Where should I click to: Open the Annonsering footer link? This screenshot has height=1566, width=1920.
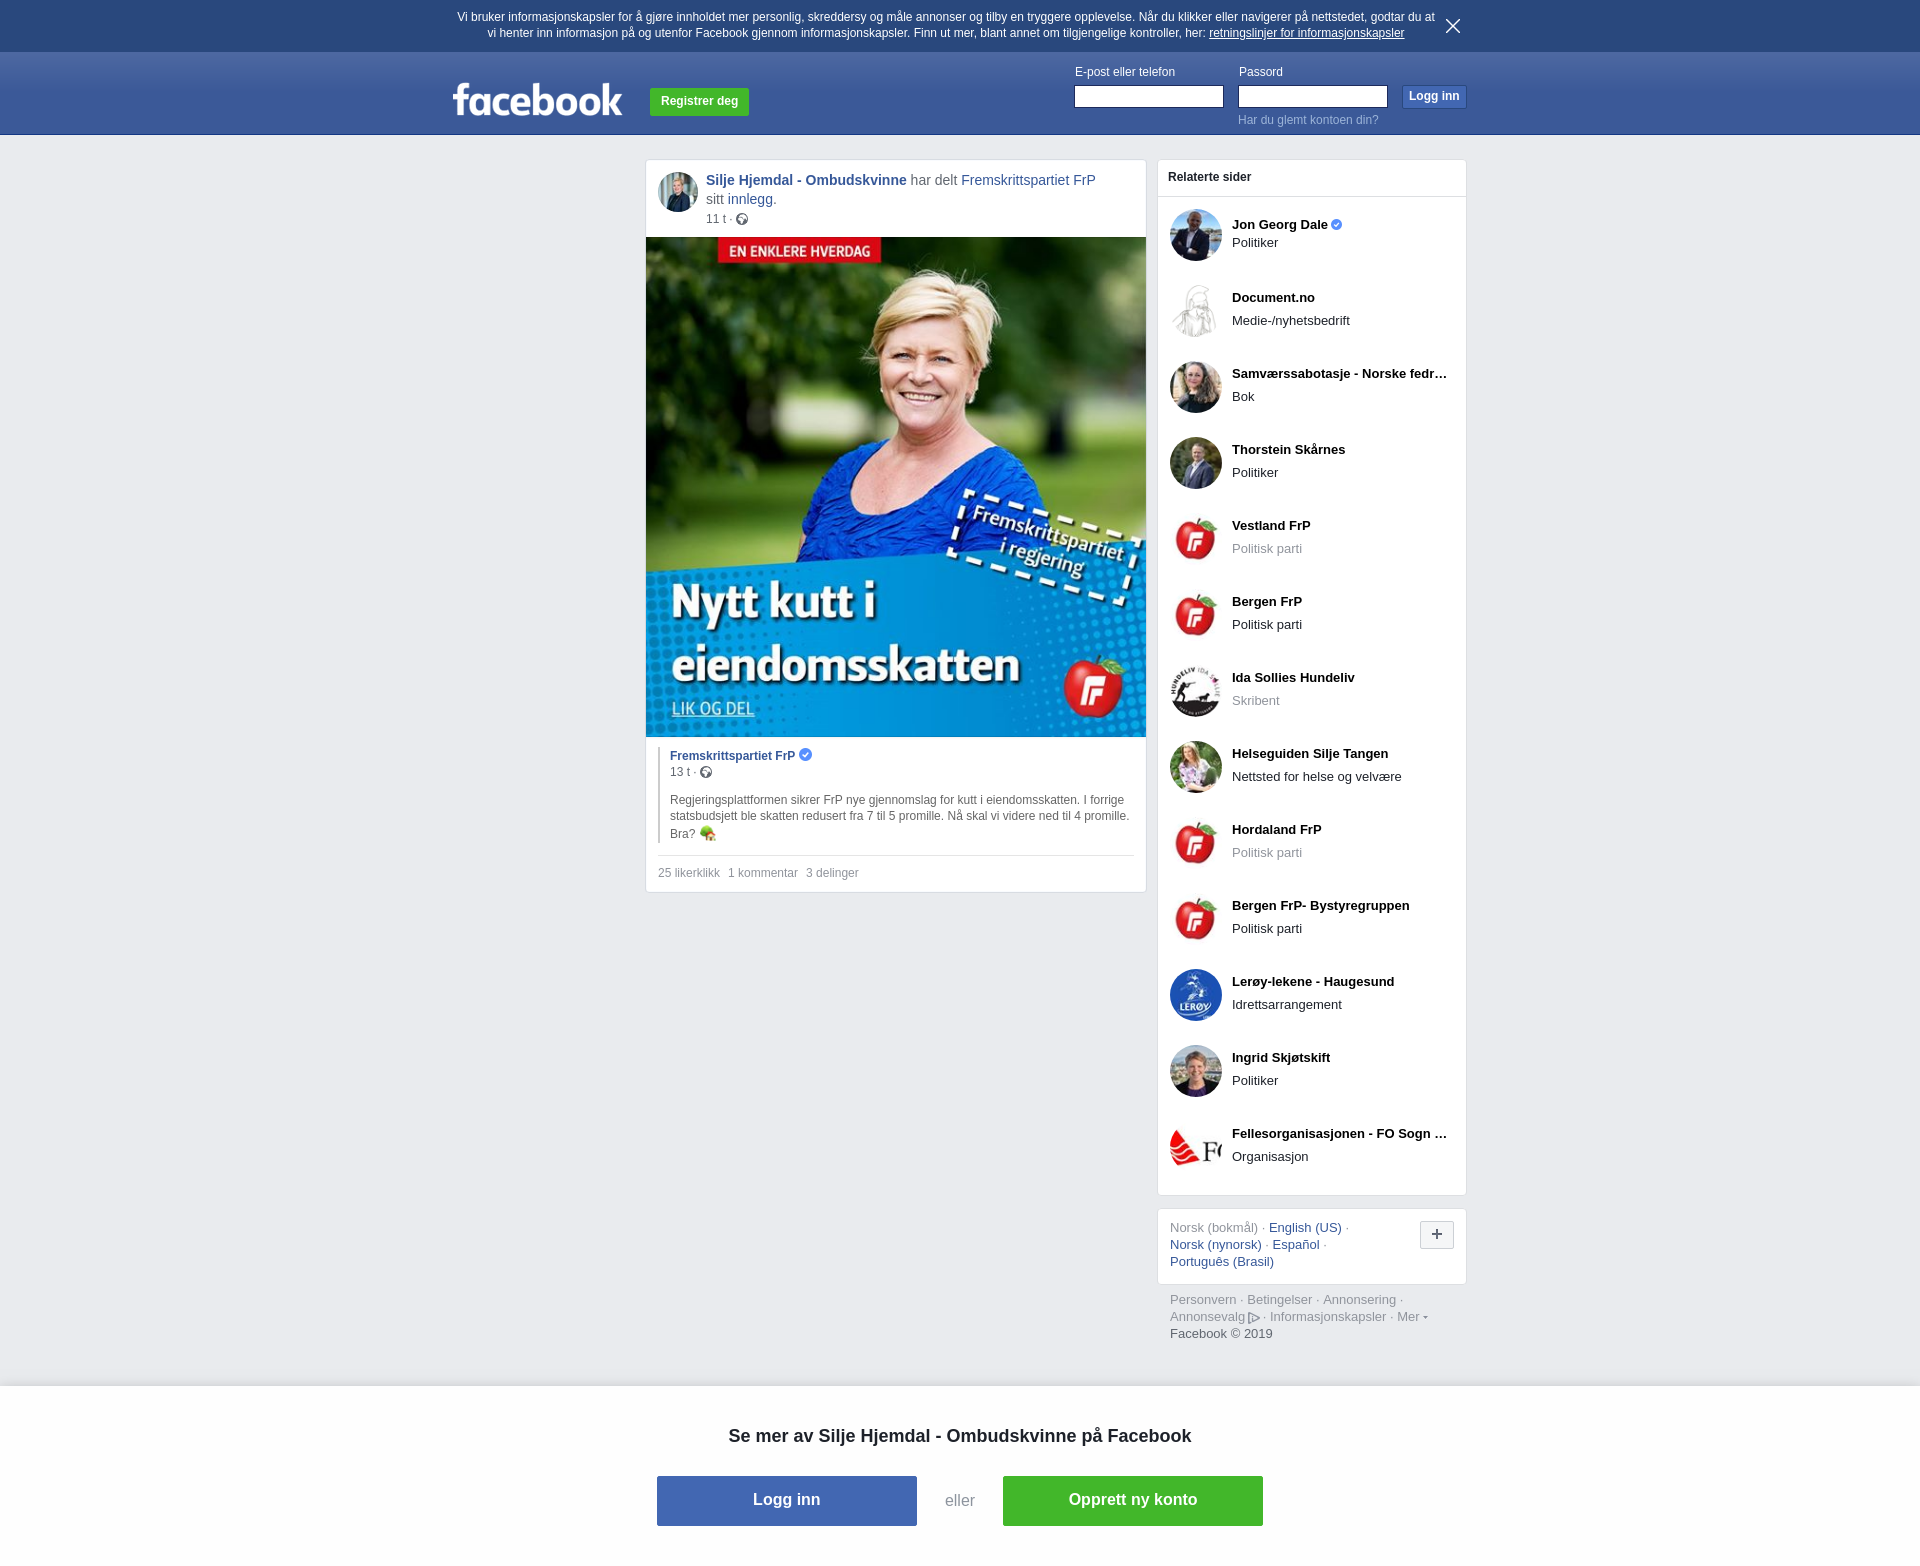[x=1359, y=1300]
